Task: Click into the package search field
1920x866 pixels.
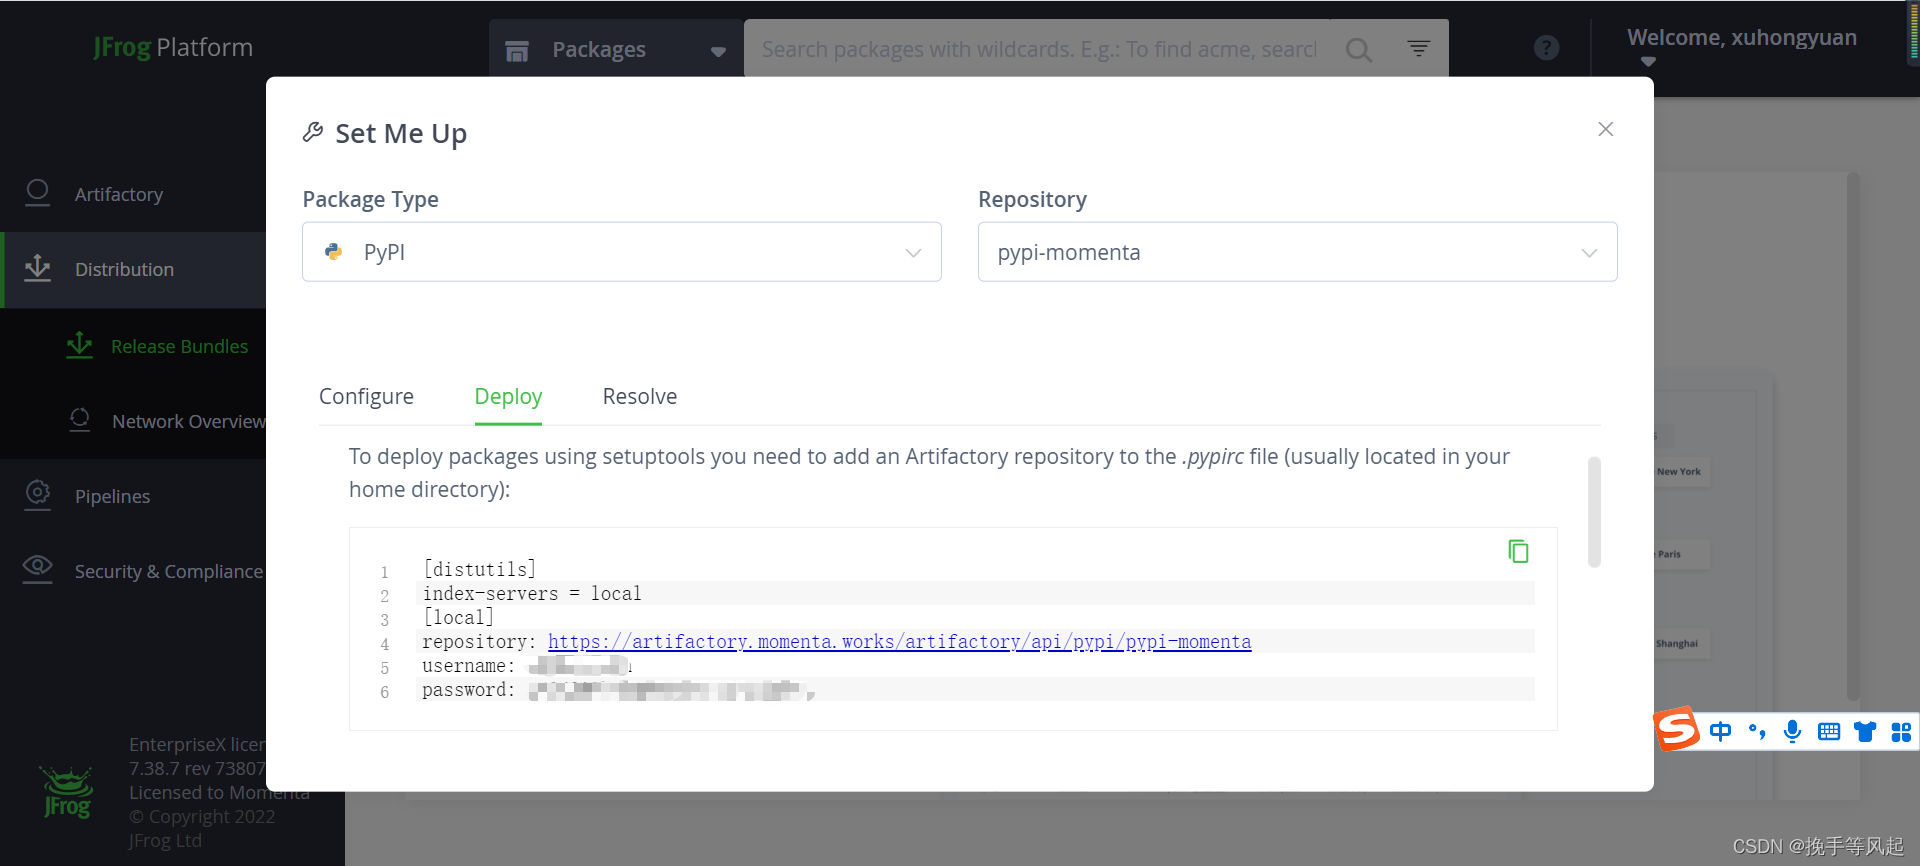Action: [1040, 49]
